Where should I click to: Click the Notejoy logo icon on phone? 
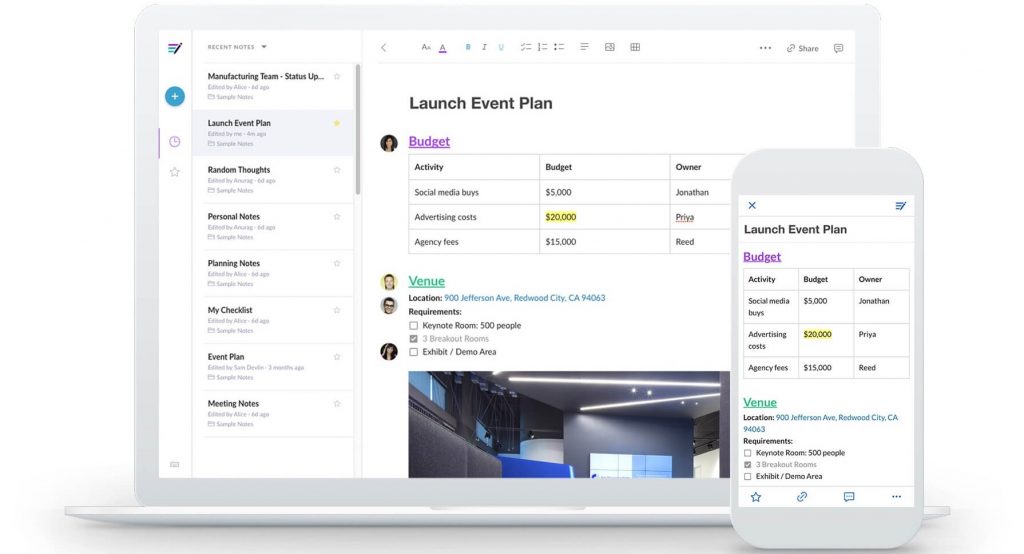(x=901, y=206)
